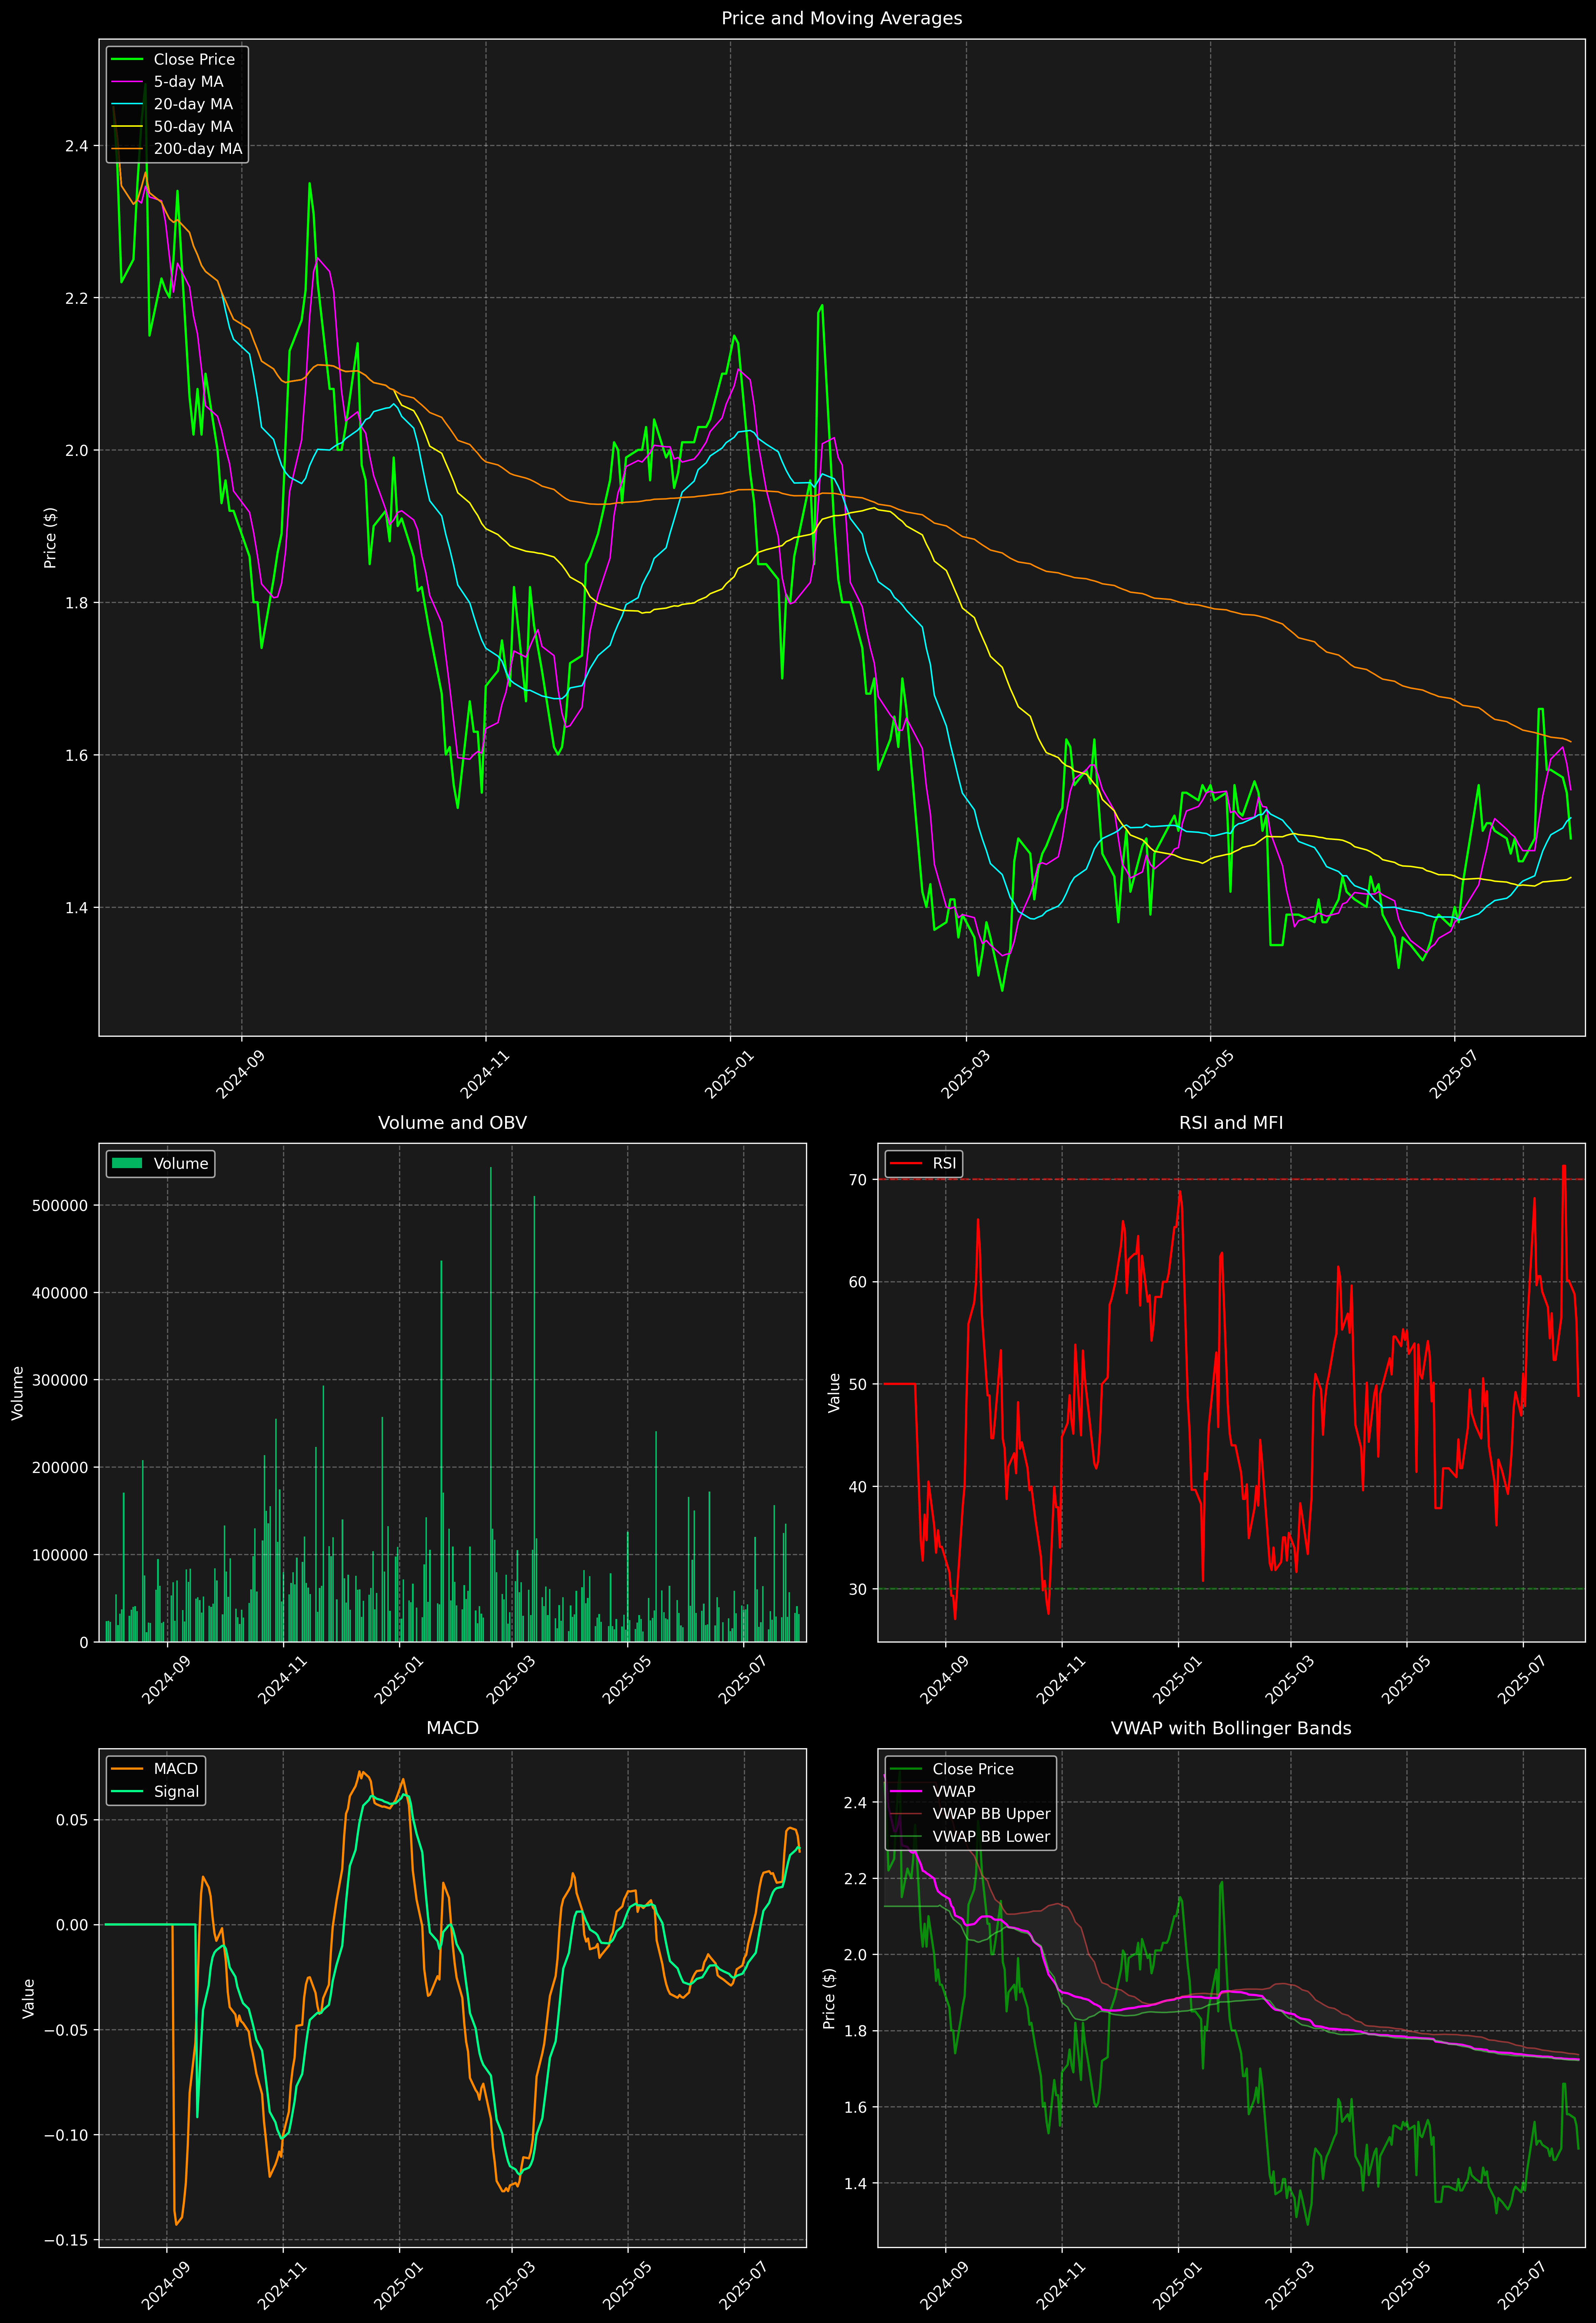The height and width of the screenshot is (2323, 1596).
Task: Click the 'MACD' legend entry with orange line
Action: pyautogui.click(x=155, y=1769)
